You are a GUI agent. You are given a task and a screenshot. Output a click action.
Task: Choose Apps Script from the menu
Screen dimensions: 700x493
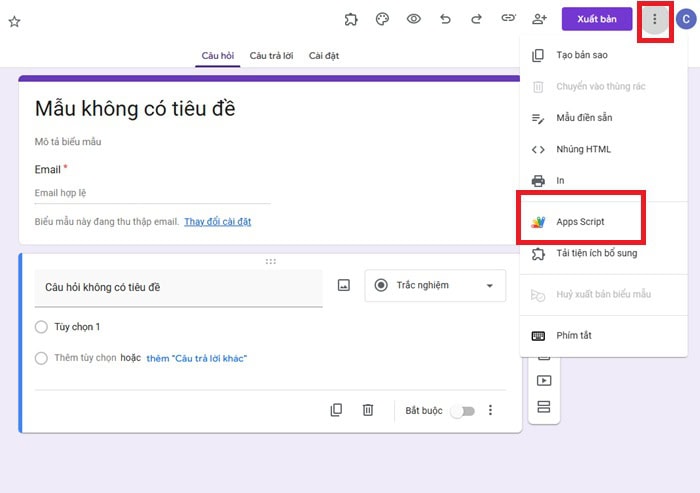[x=580, y=221]
